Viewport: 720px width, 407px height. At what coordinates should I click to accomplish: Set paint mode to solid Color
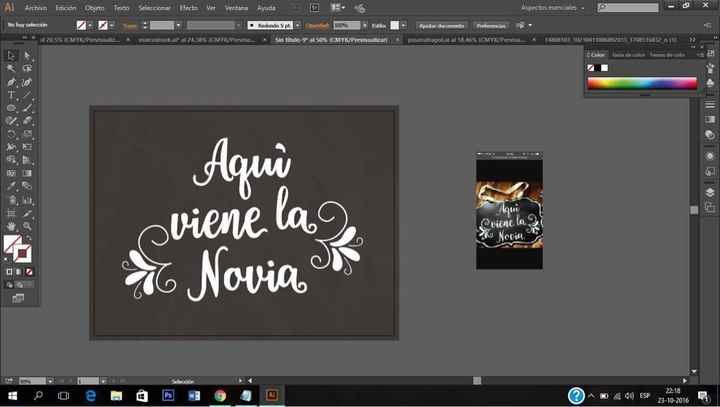coord(9,272)
